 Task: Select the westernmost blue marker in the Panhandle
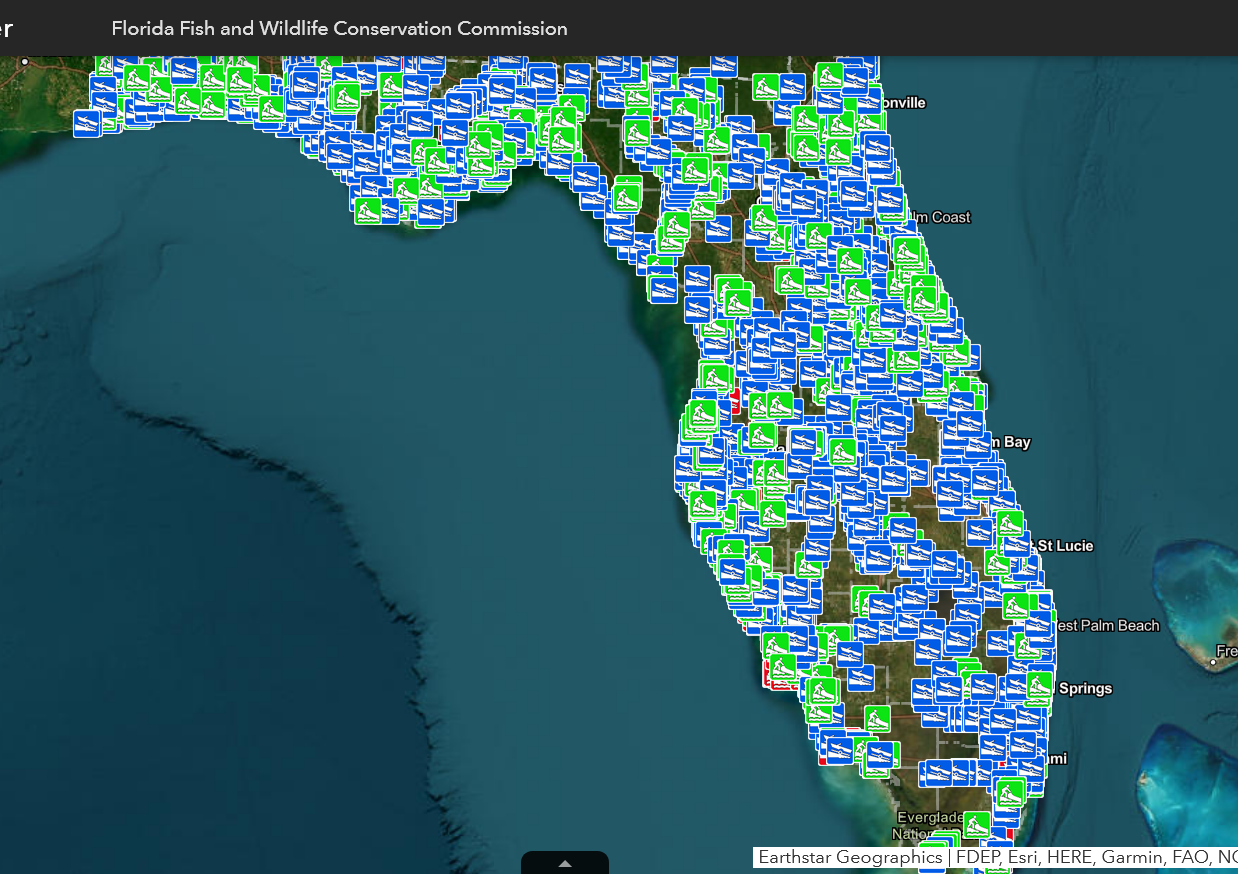click(88, 127)
